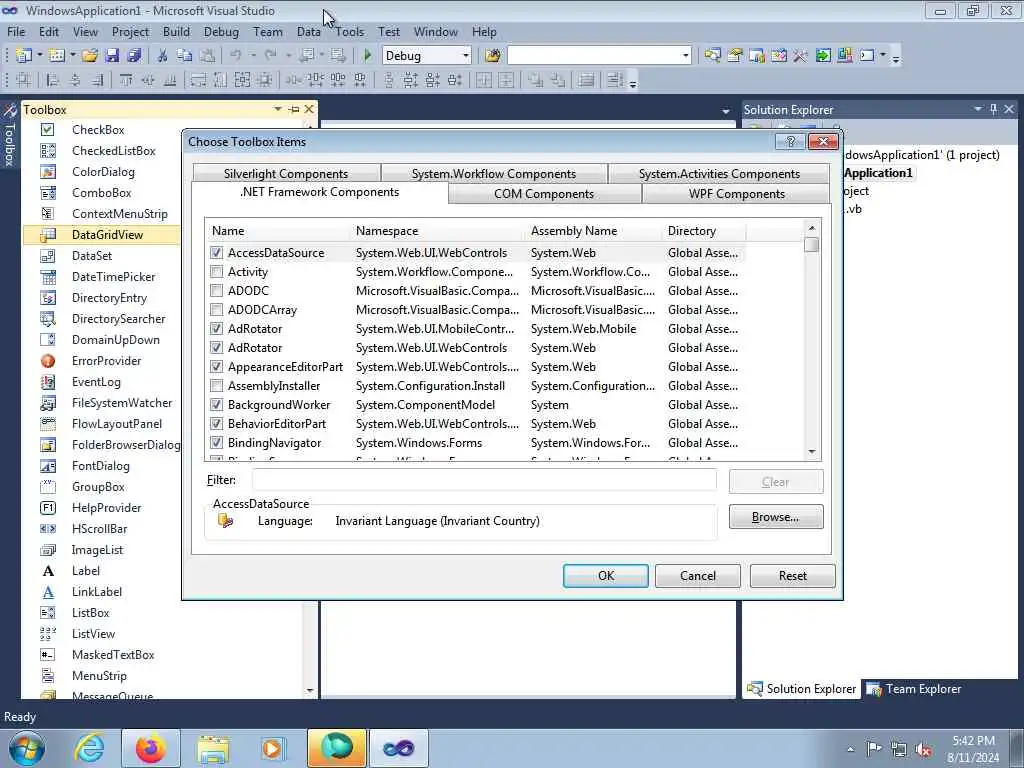The image size is (1024, 768).
Task: Uncheck the BackgroundWorker checkbox
Action: coord(216,405)
